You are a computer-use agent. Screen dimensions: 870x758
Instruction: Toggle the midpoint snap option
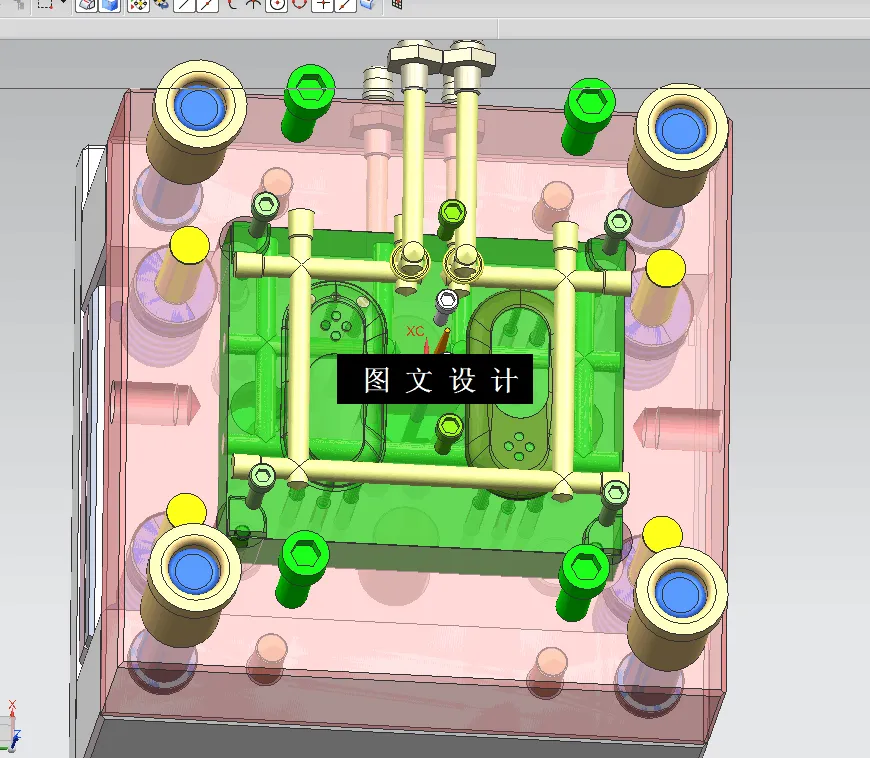pyautogui.click(x=205, y=7)
